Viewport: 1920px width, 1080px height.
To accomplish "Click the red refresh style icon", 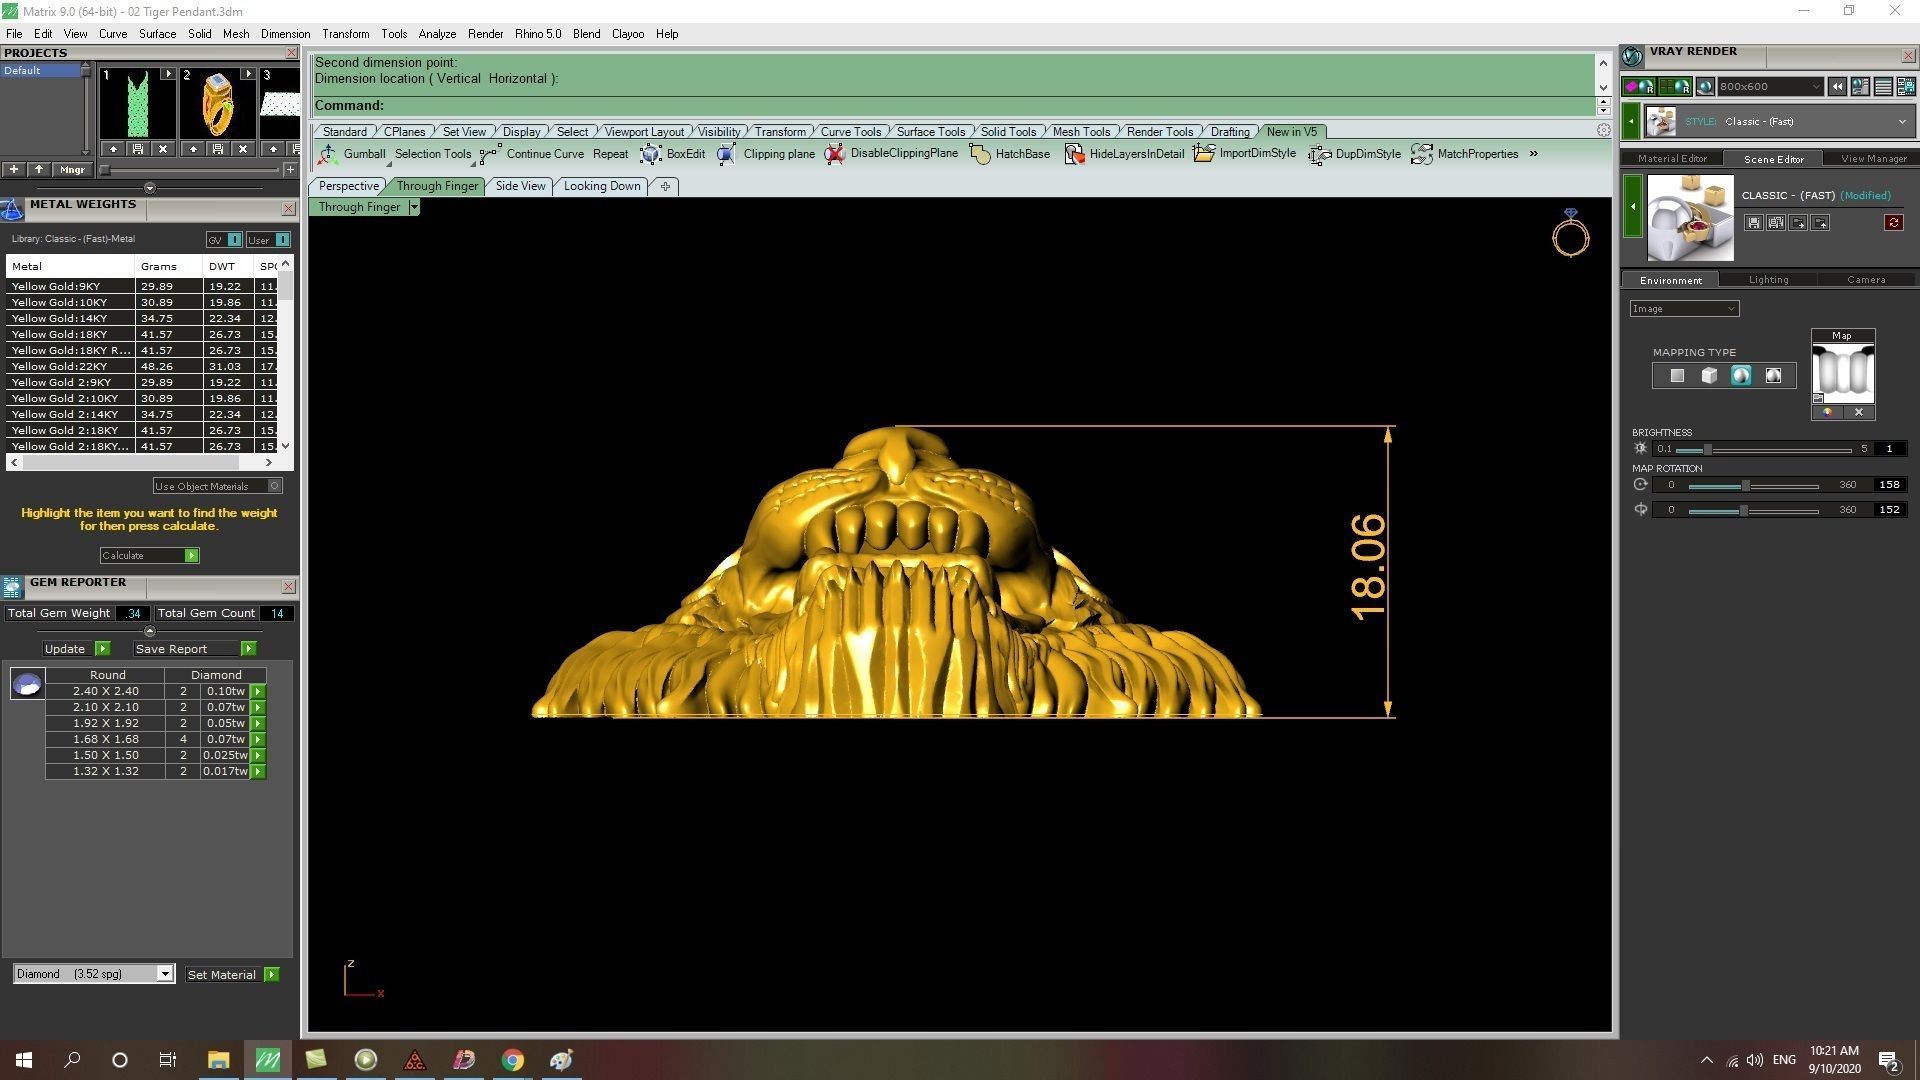I will [x=1894, y=223].
